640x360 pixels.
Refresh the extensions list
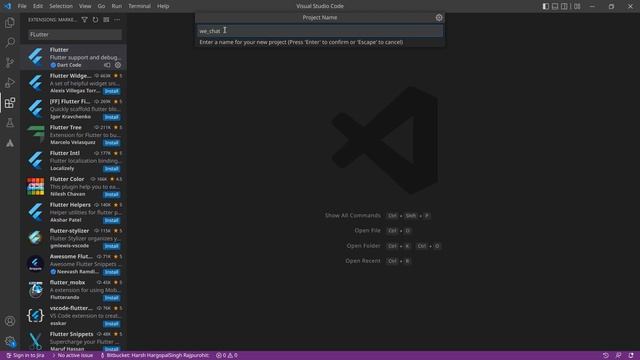[x=95, y=20]
